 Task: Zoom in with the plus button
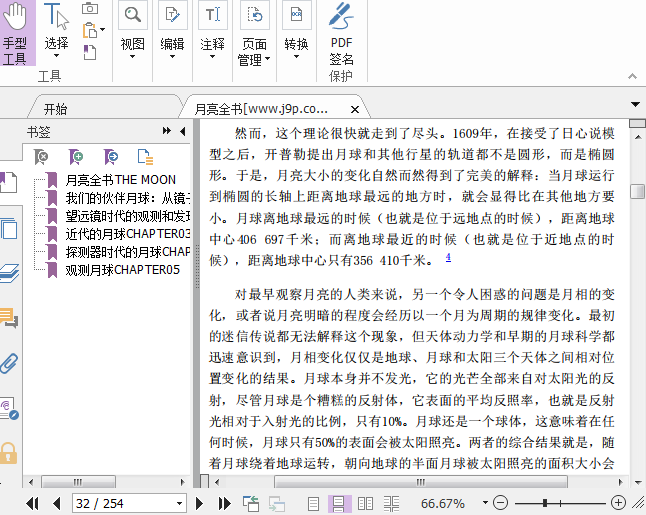(618, 503)
